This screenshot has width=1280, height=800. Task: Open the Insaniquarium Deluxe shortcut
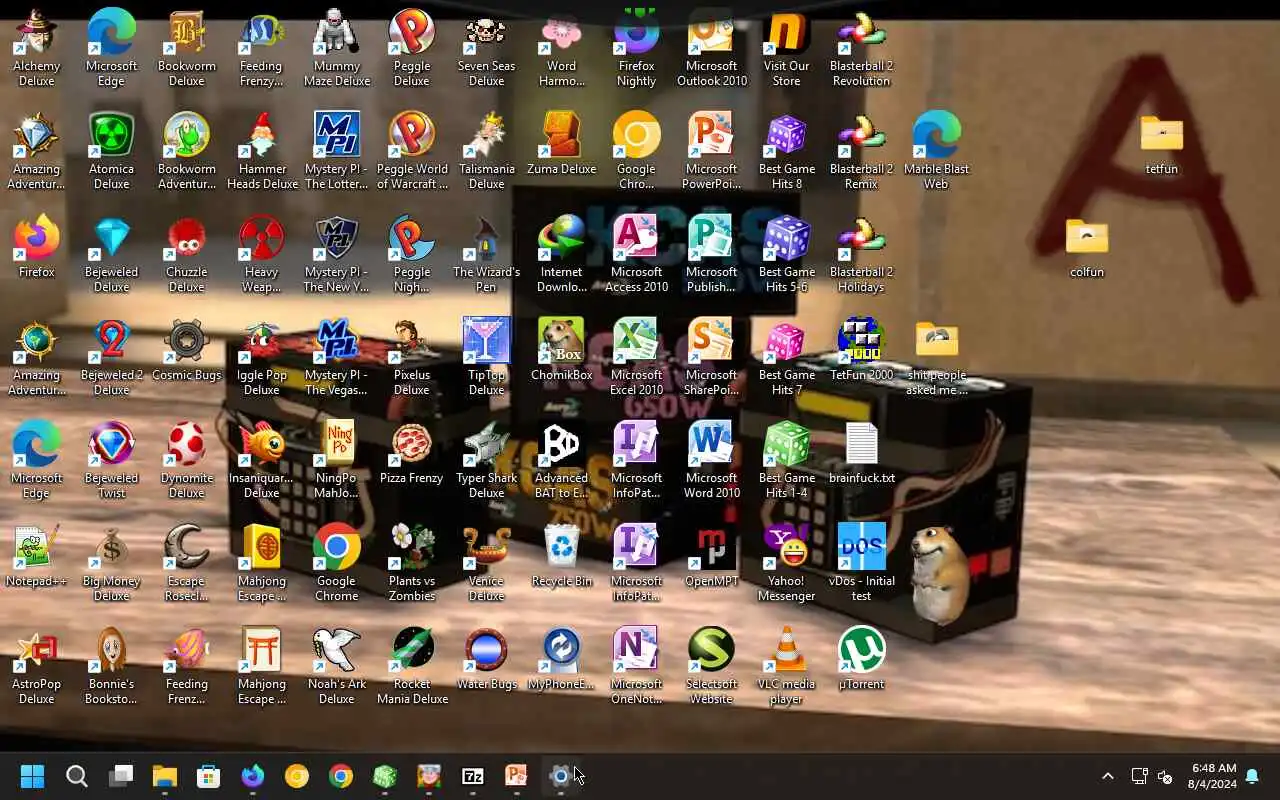[262, 460]
